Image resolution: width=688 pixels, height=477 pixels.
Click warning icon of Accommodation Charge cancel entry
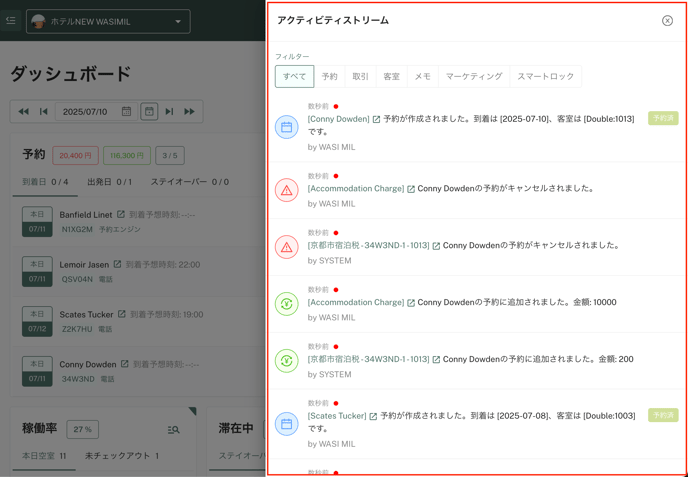tap(287, 190)
